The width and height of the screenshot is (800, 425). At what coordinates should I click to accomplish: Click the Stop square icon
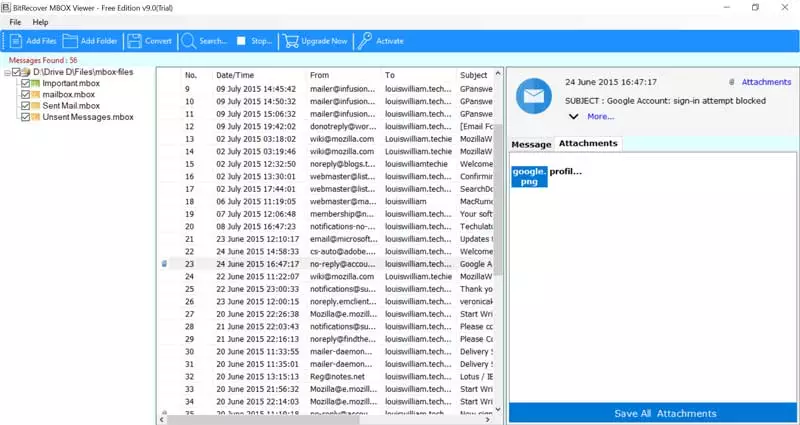[241, 41]
